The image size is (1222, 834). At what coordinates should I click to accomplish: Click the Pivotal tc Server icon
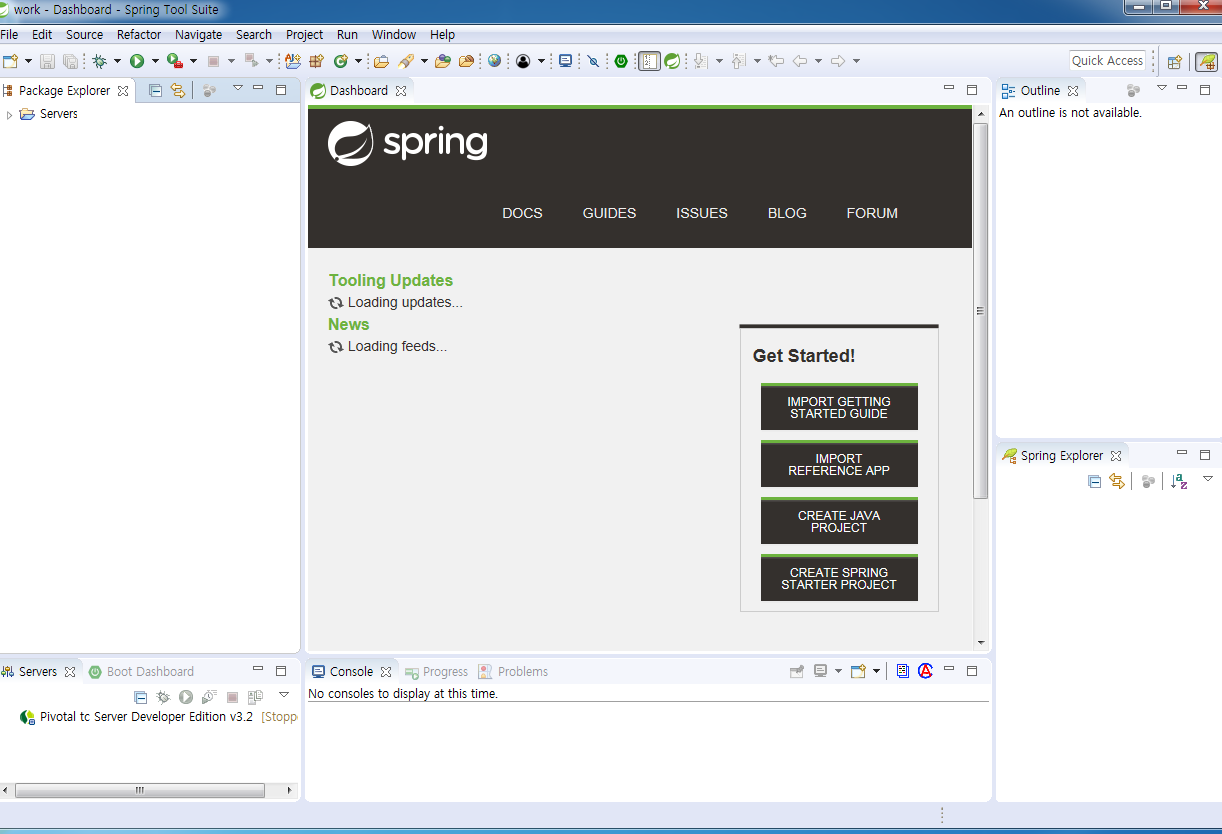point(28,717)
